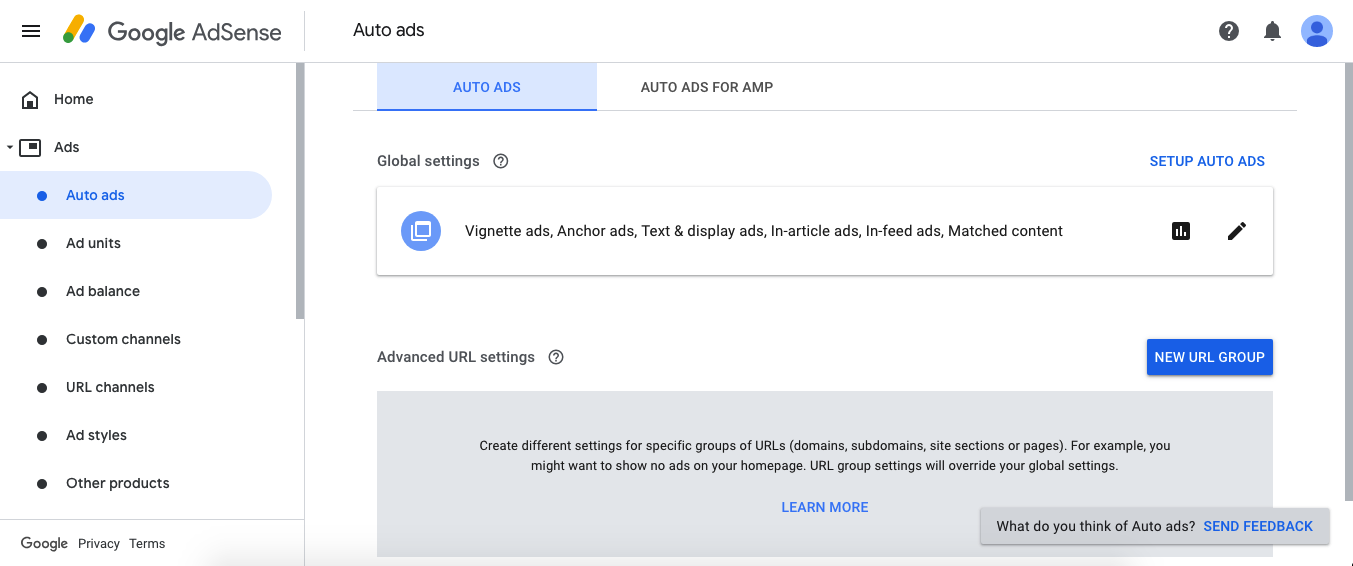Show help for Global settings

(x=501, y=161)
